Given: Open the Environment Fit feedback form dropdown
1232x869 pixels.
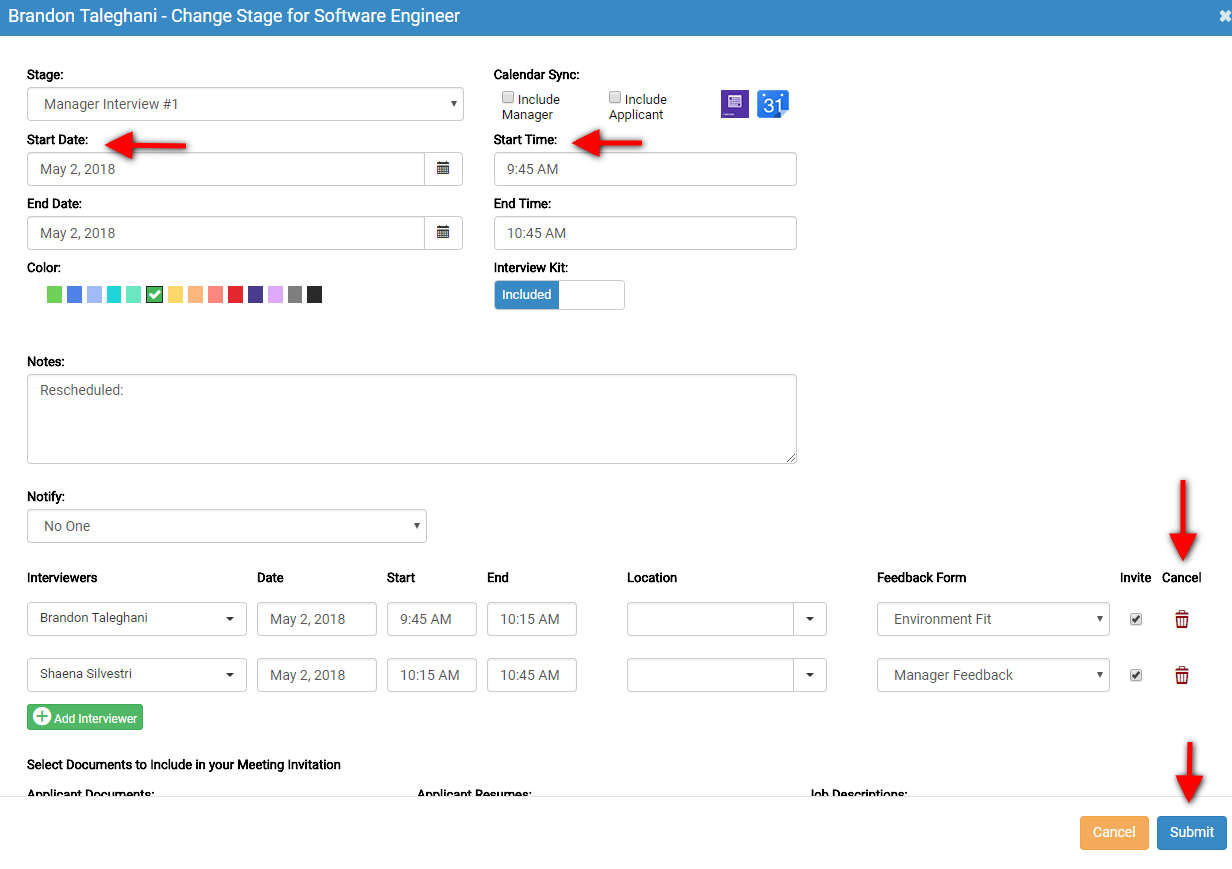Looking at the screenshot, I should click(x=994, y=619).
